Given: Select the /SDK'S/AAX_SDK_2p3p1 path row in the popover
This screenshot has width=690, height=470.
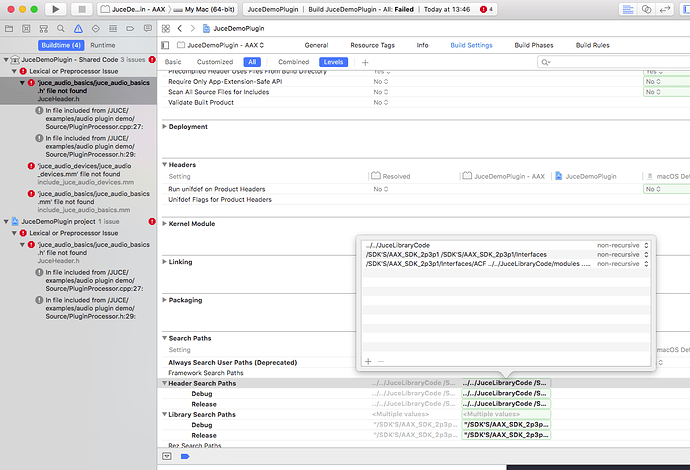Looking at the screenshot, I should pos(505,254).
